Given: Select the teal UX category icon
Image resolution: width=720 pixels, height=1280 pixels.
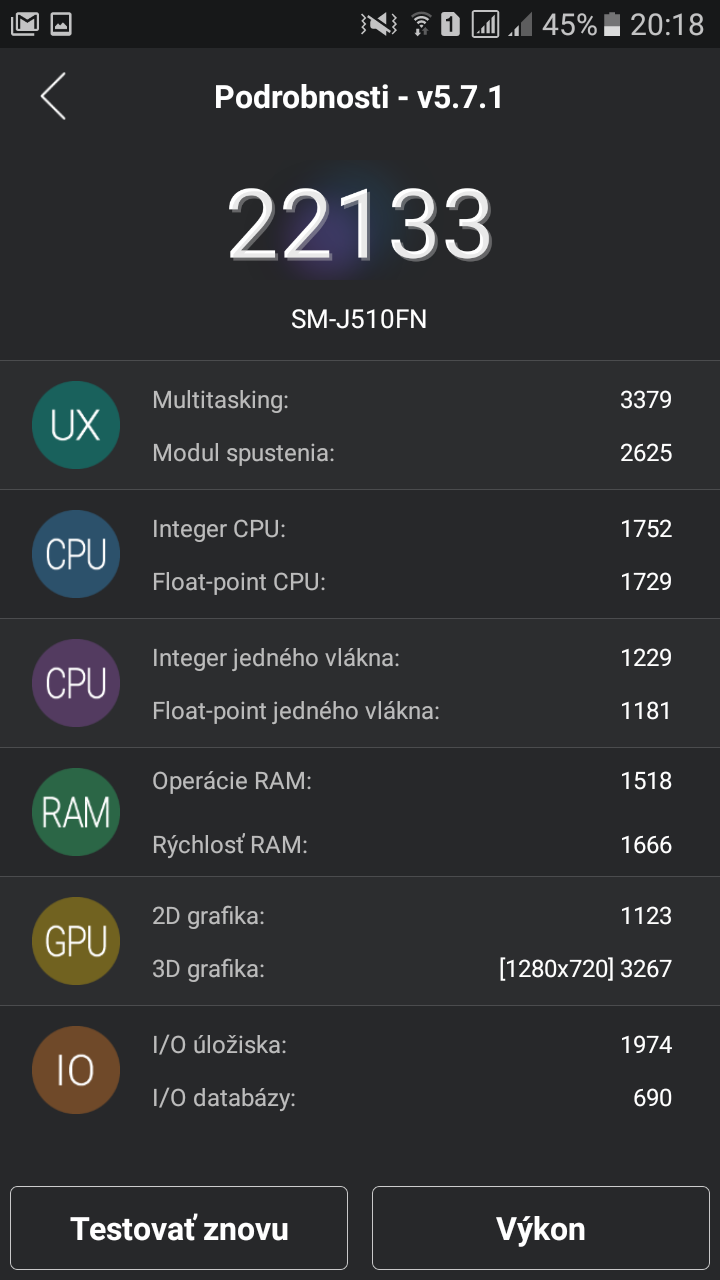Looking at the screenshot, I should point(76,425).
